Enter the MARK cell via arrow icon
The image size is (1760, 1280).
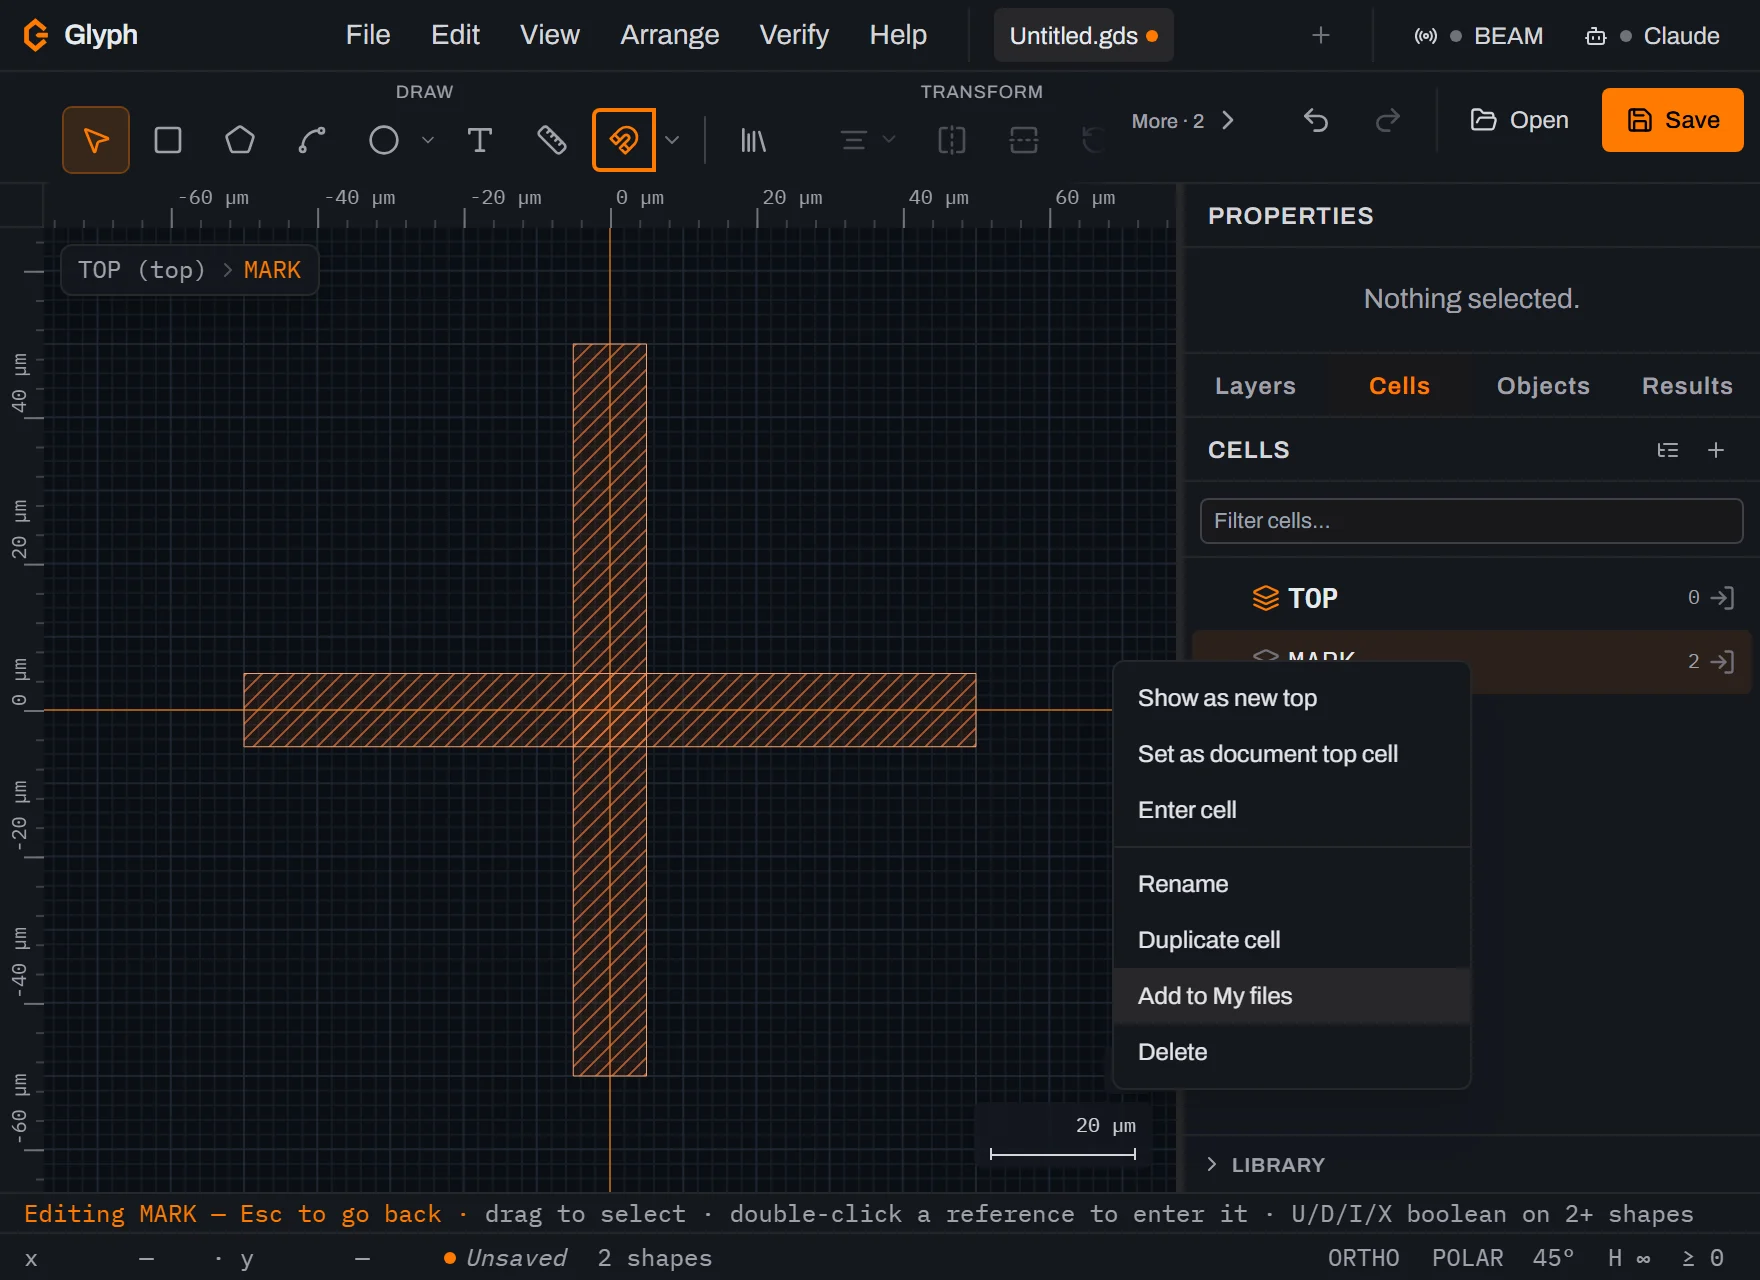(1722, 662)
